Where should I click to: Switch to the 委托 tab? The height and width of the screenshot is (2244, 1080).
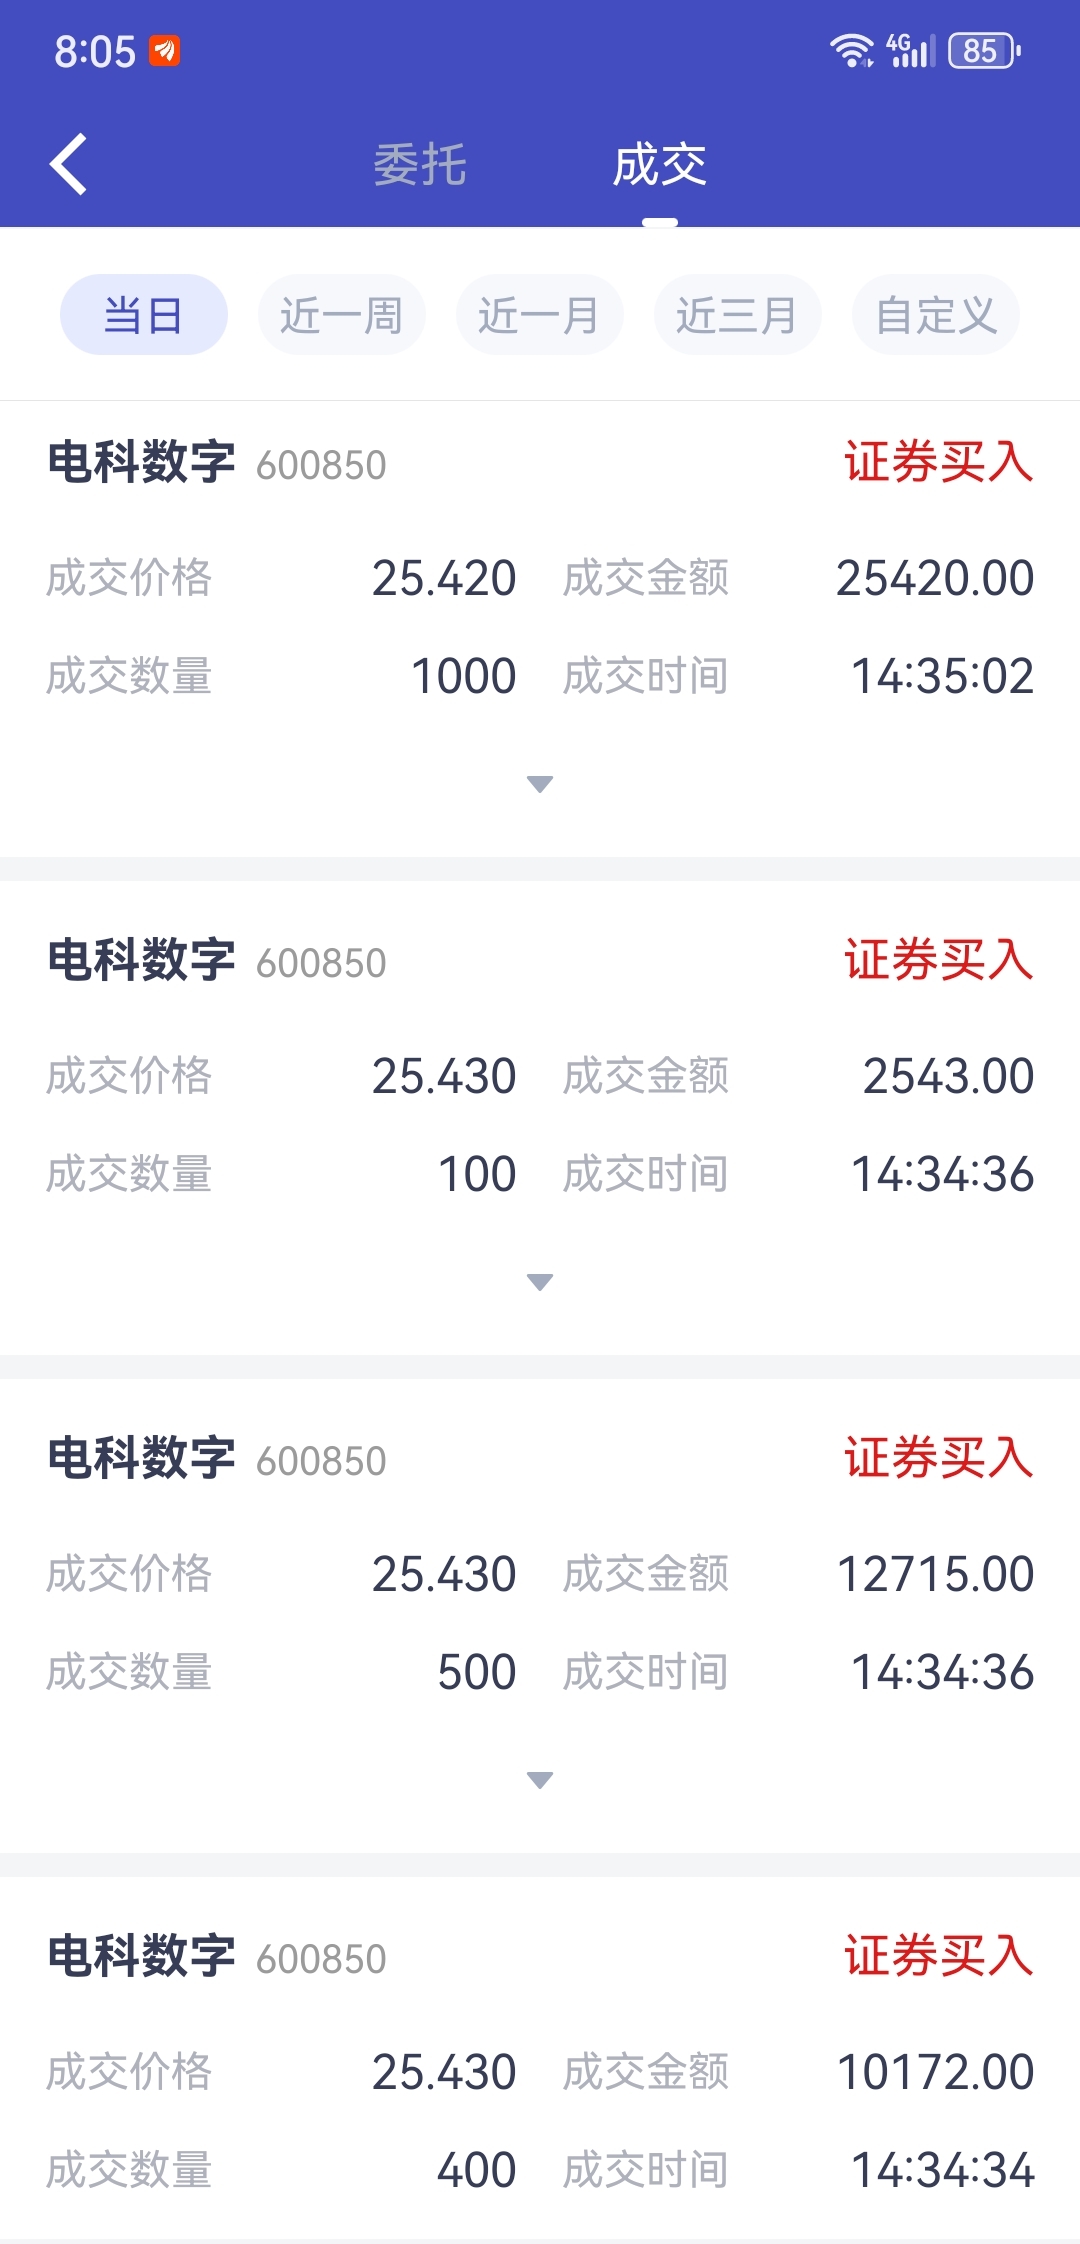420,165
